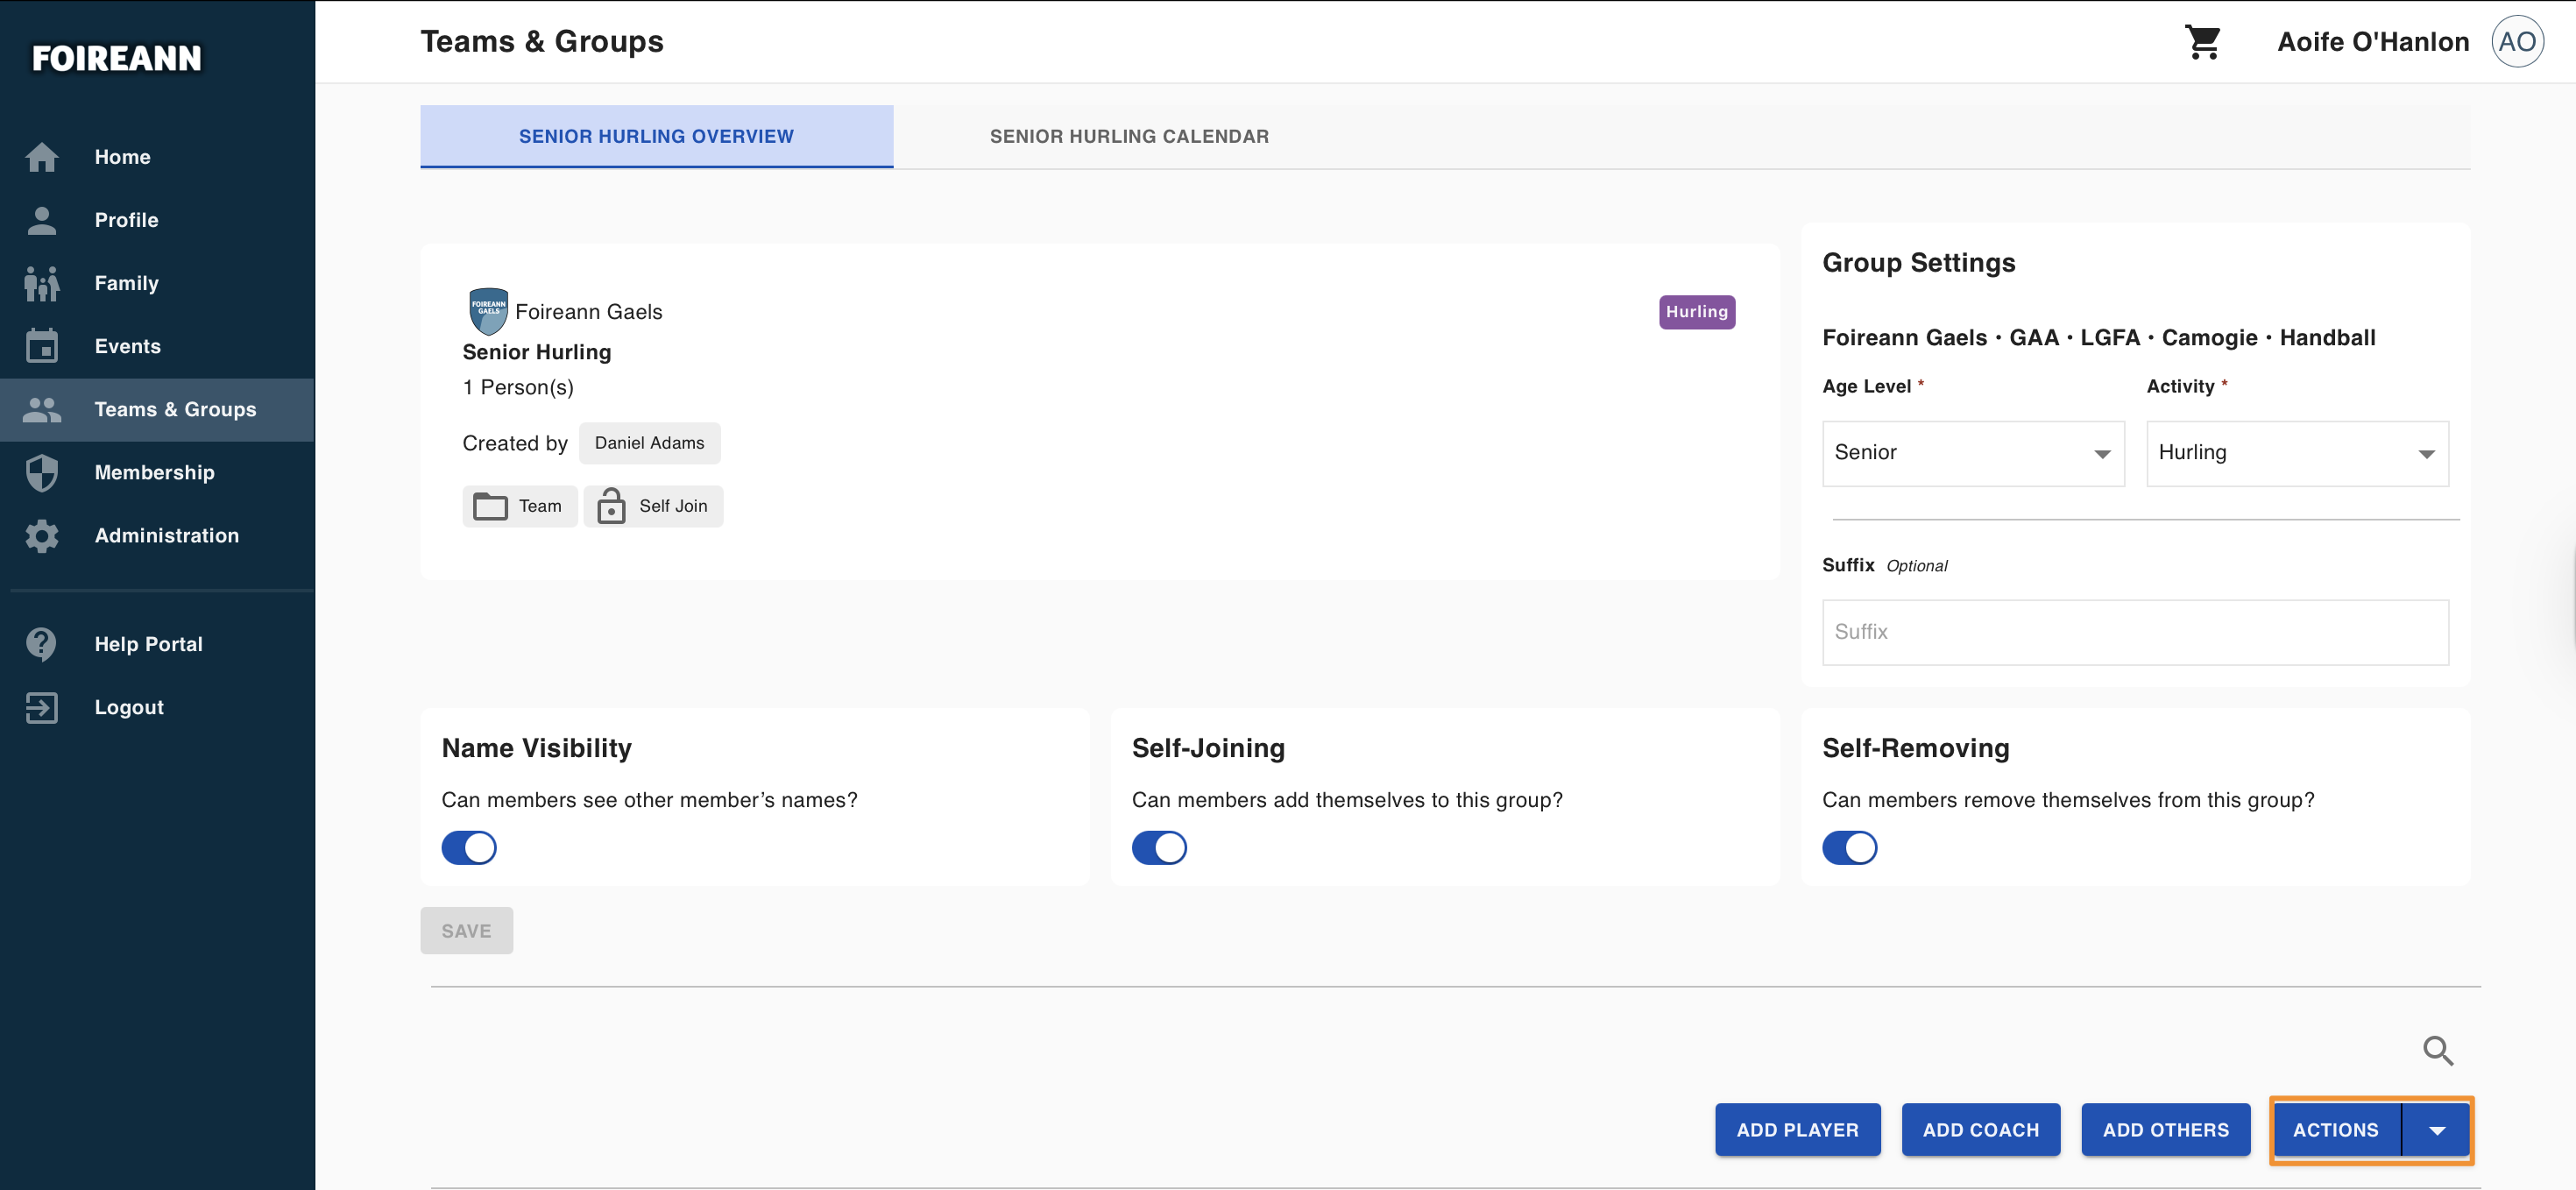The image size is (2576, 1190).
Task: Open Profile in sidebar
Action: pyautogui.click(x=157, y=220)
